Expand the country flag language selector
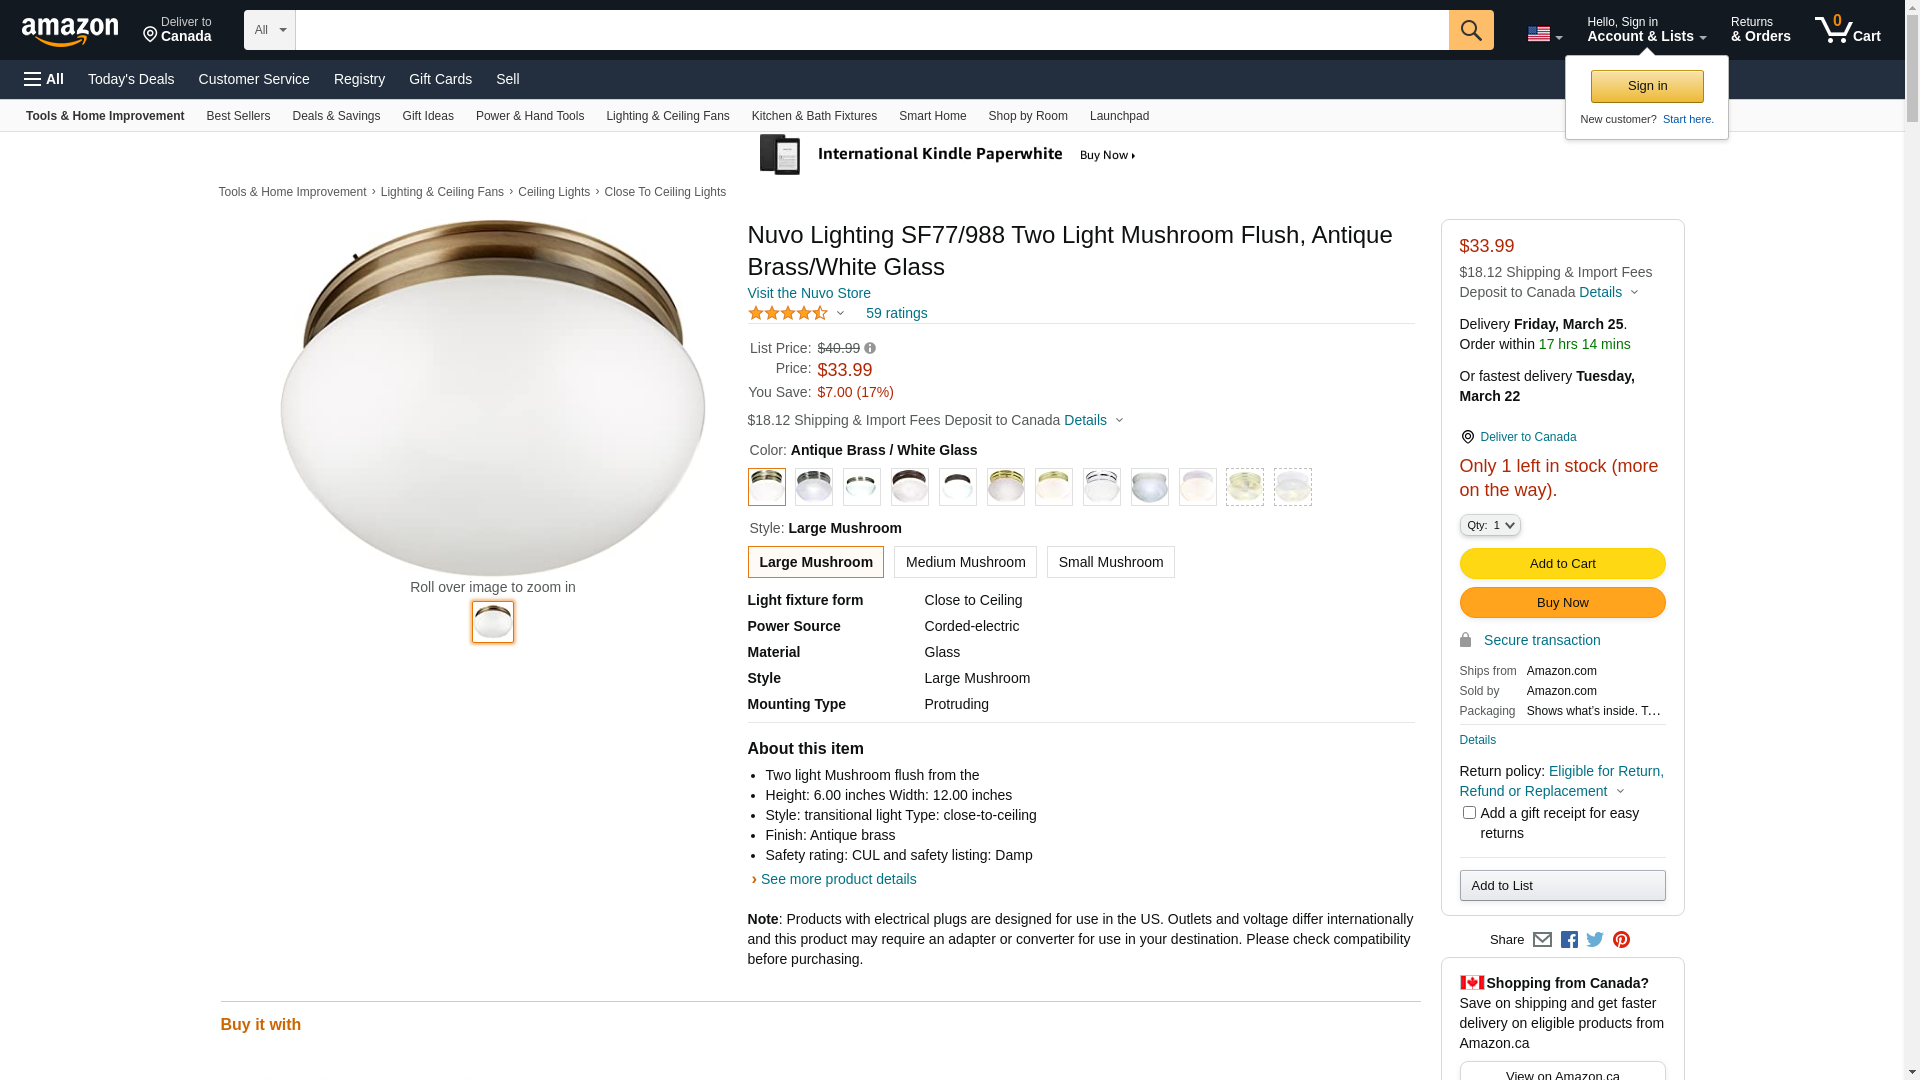This screenshot has width=1920, height=1080. pos(1544,34)
